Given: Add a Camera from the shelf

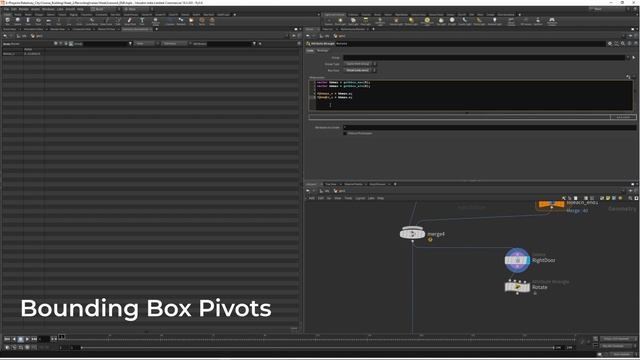Looking at the screenshot, I should pyautogui.click(x=328, y=21).
